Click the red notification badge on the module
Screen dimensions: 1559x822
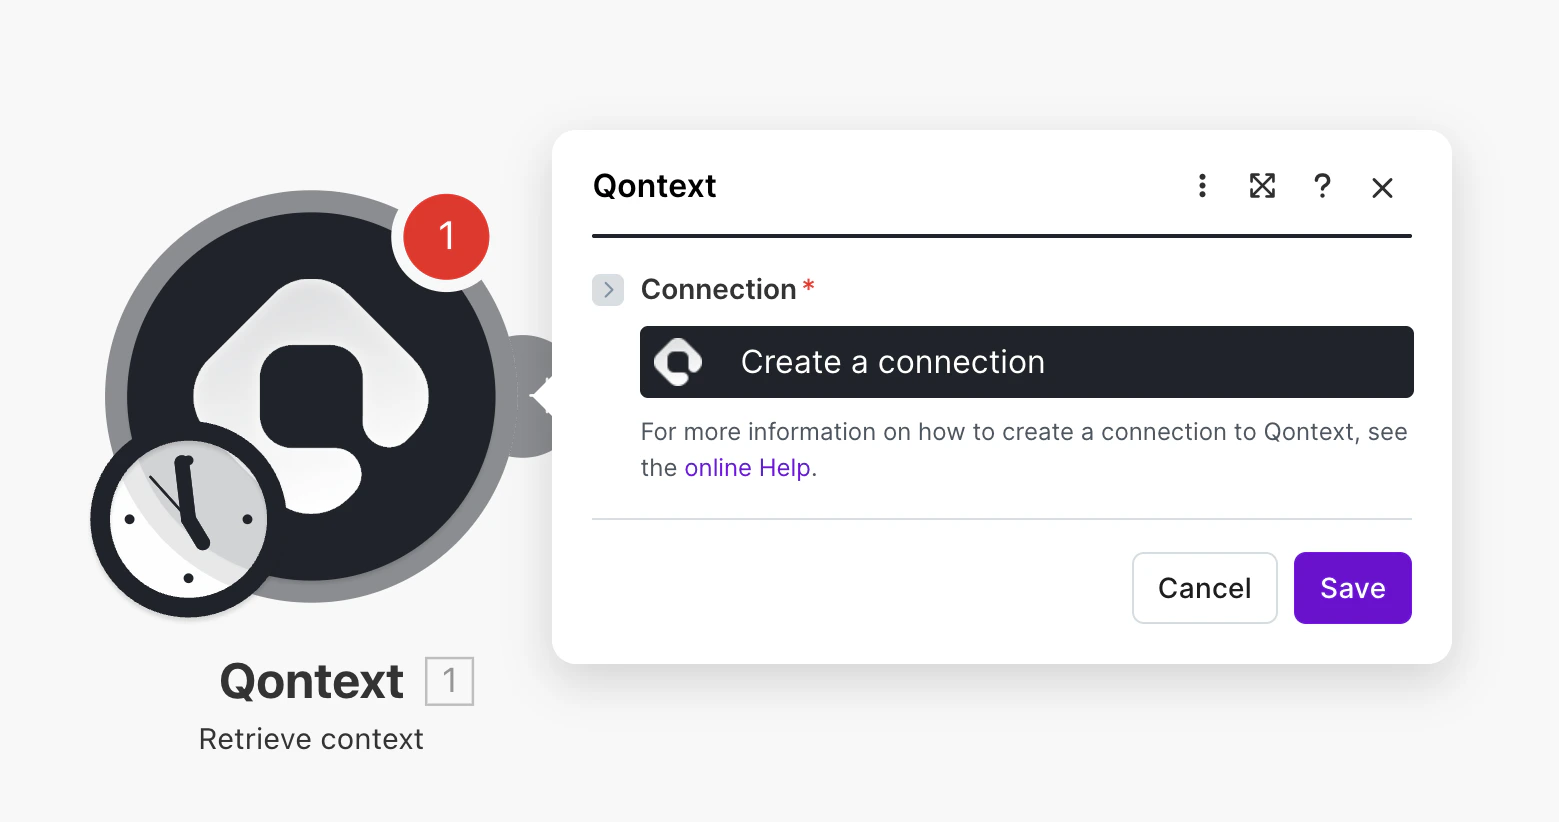click(446, 236)
